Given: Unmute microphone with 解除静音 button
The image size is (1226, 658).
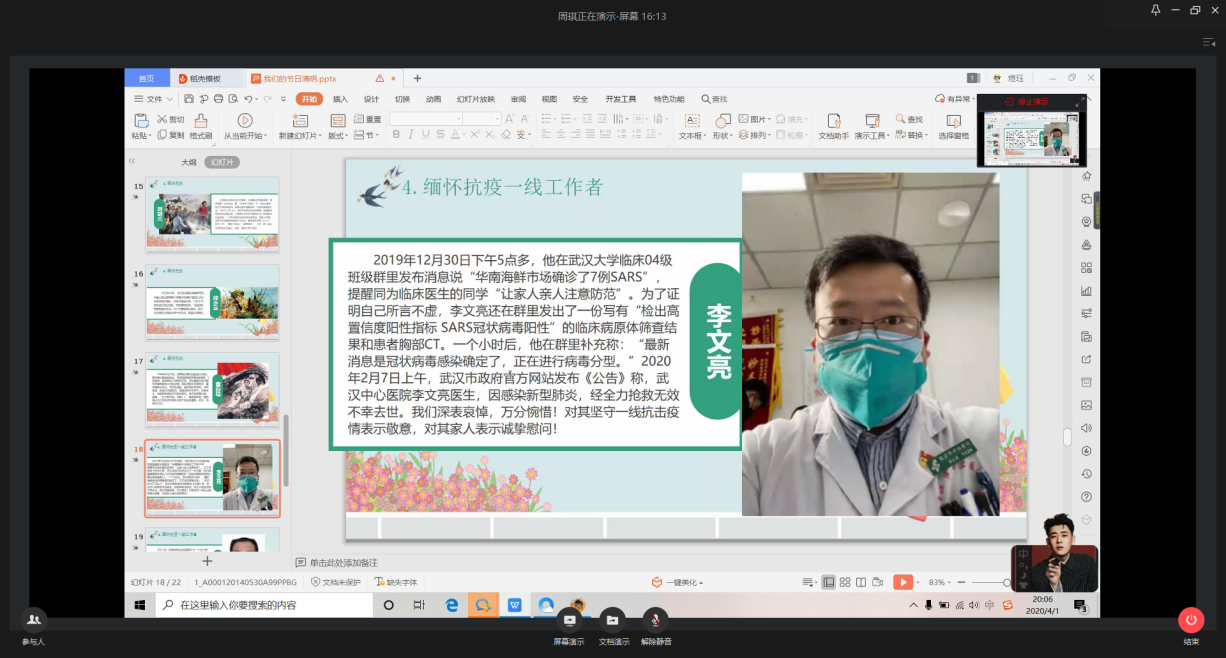Looking at the screenshot, I should pyautogui.click(x=656, y=621).
